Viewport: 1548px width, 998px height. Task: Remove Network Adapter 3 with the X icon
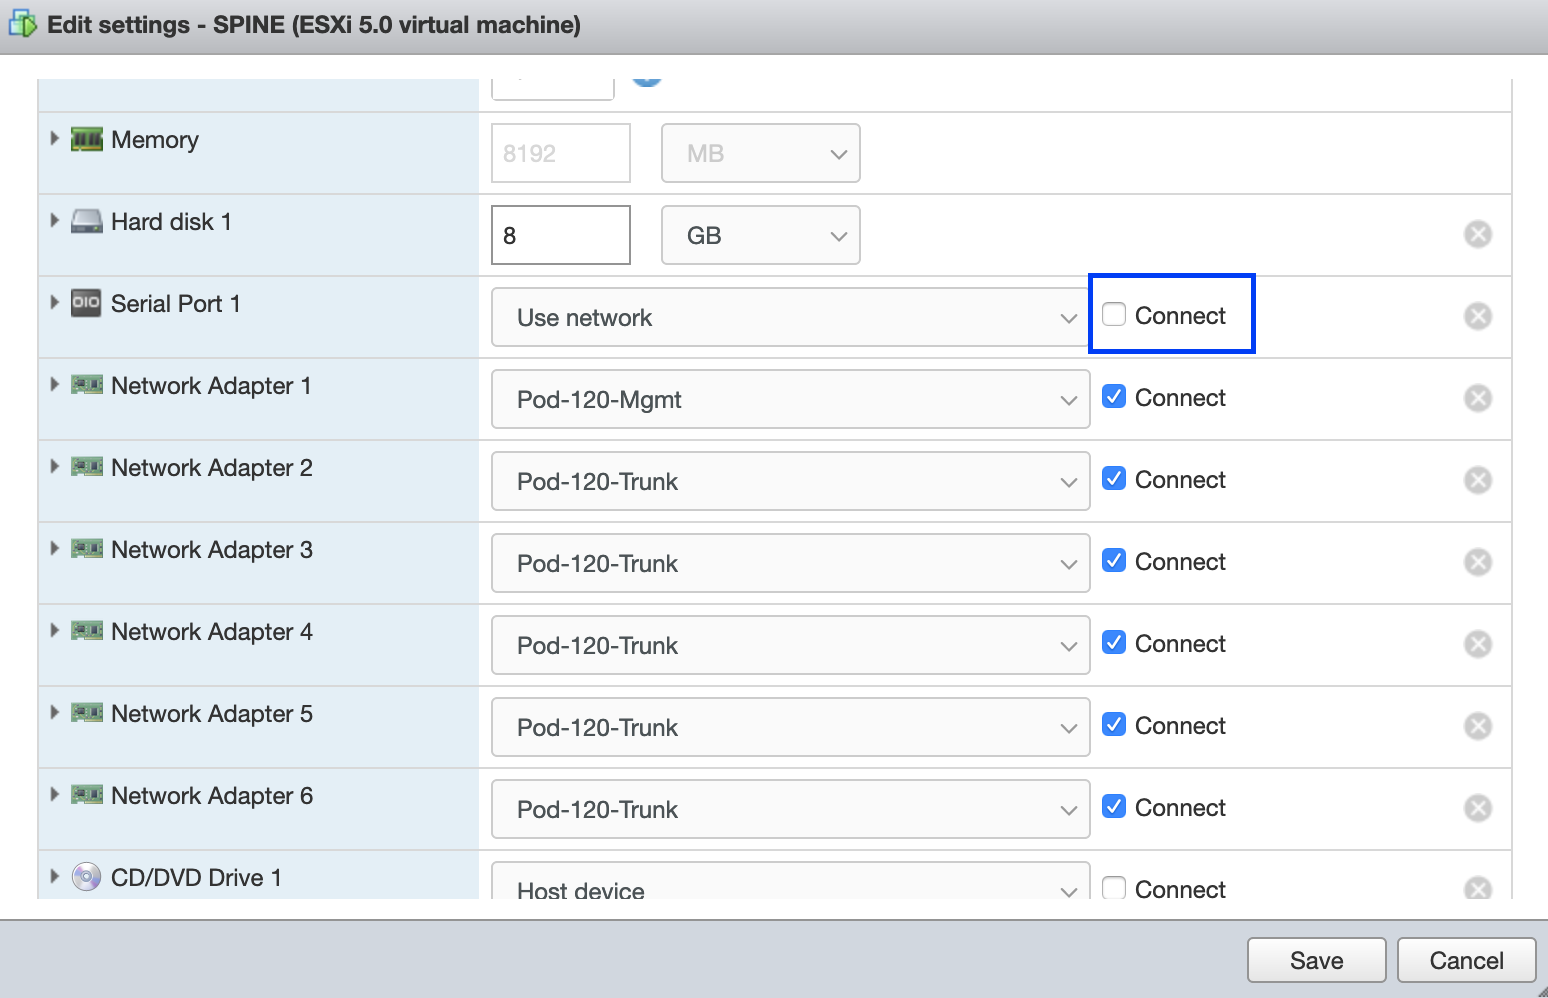tap(1477, 562)
